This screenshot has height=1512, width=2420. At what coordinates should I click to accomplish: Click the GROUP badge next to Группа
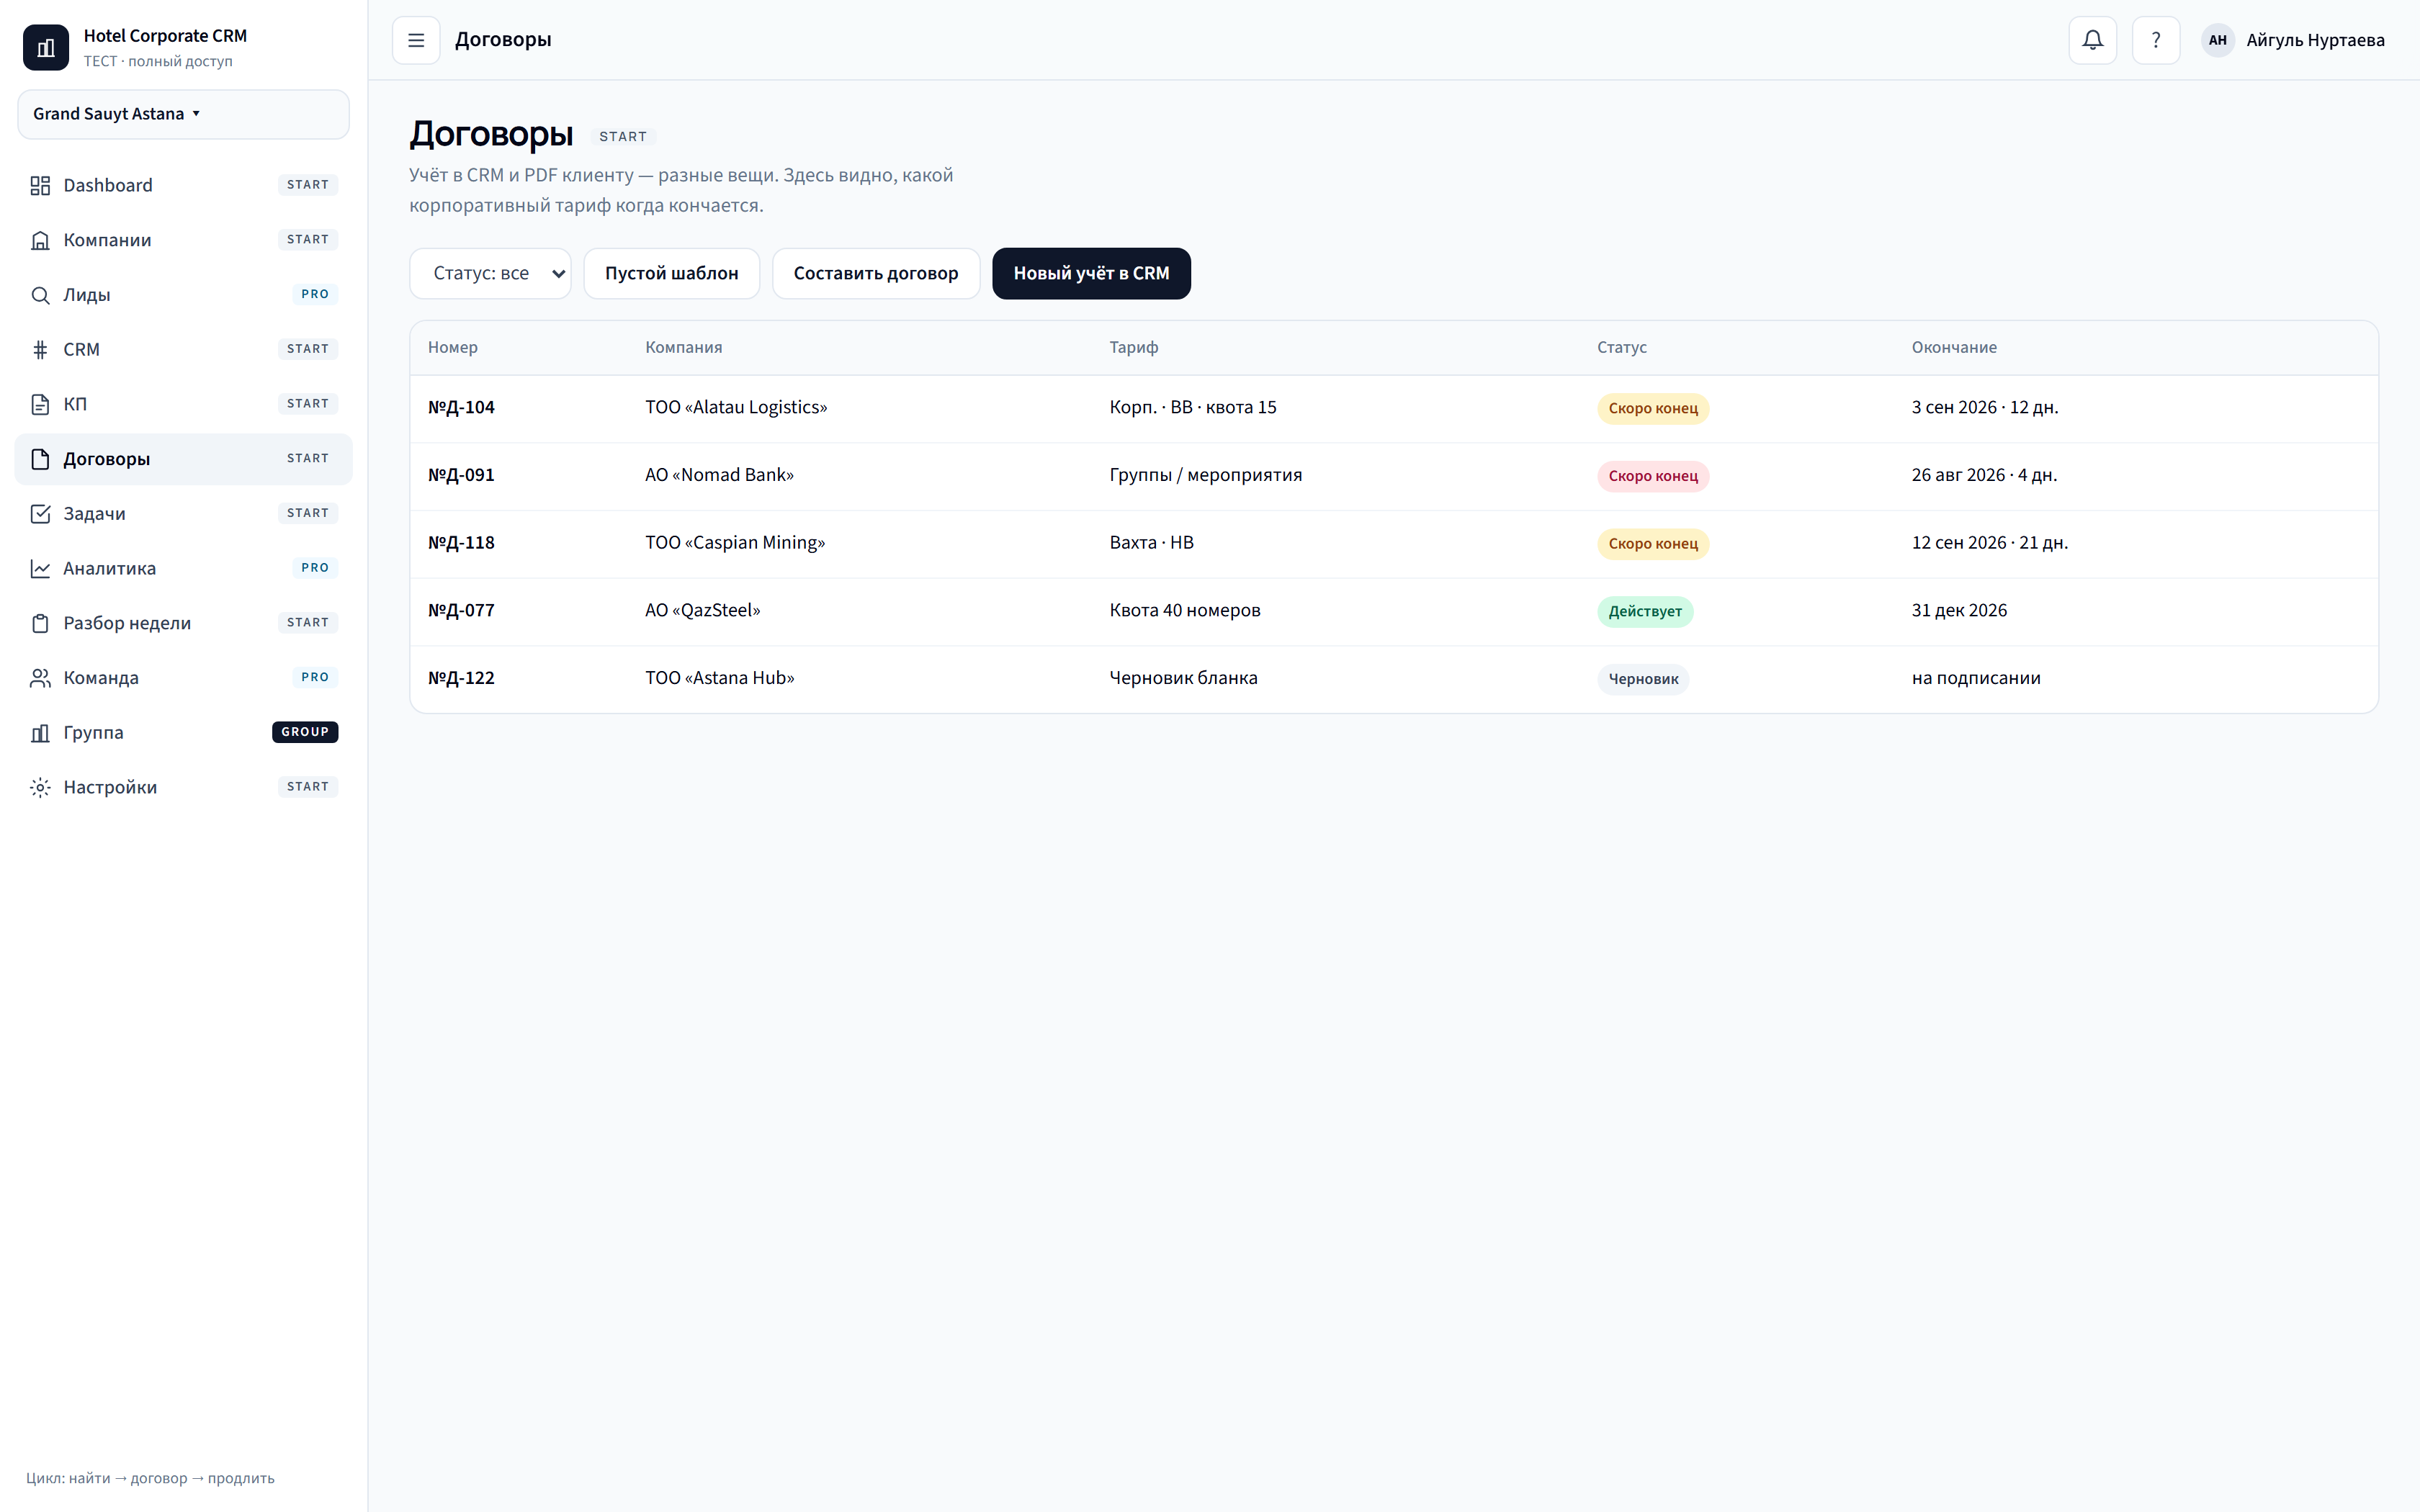[x=305, y=732]
